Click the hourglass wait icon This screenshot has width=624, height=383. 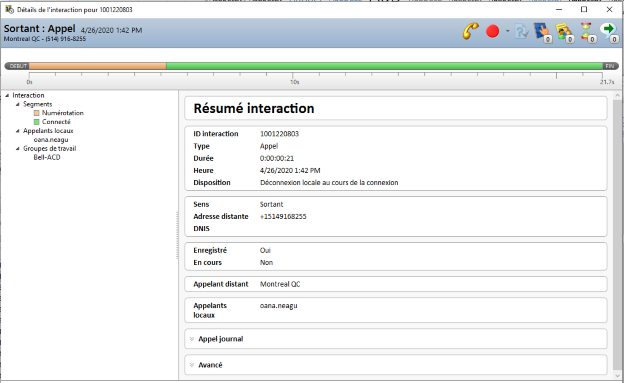point(587,32)
